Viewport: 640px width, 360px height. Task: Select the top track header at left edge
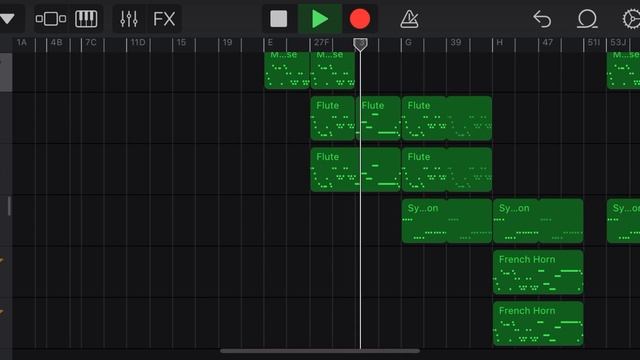(6, 72)
